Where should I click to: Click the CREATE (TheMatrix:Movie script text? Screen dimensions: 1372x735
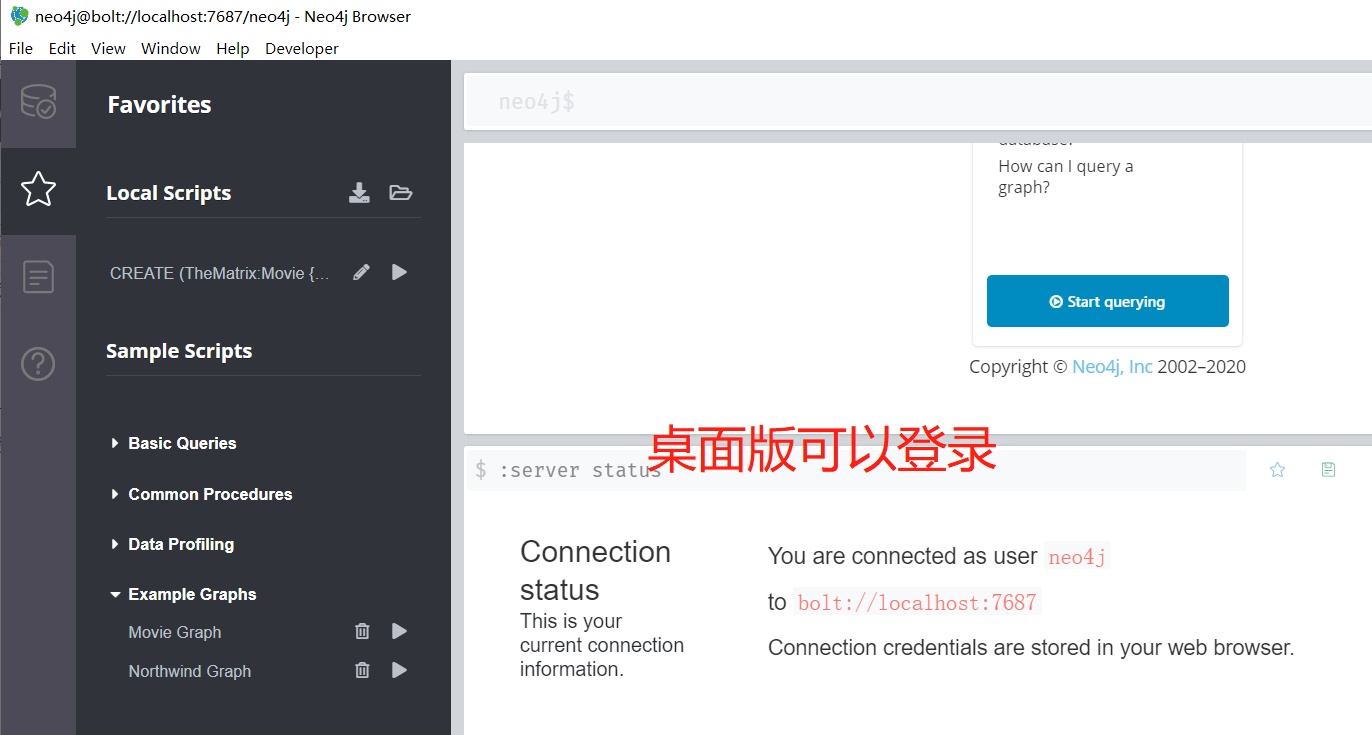coord(220,273)
